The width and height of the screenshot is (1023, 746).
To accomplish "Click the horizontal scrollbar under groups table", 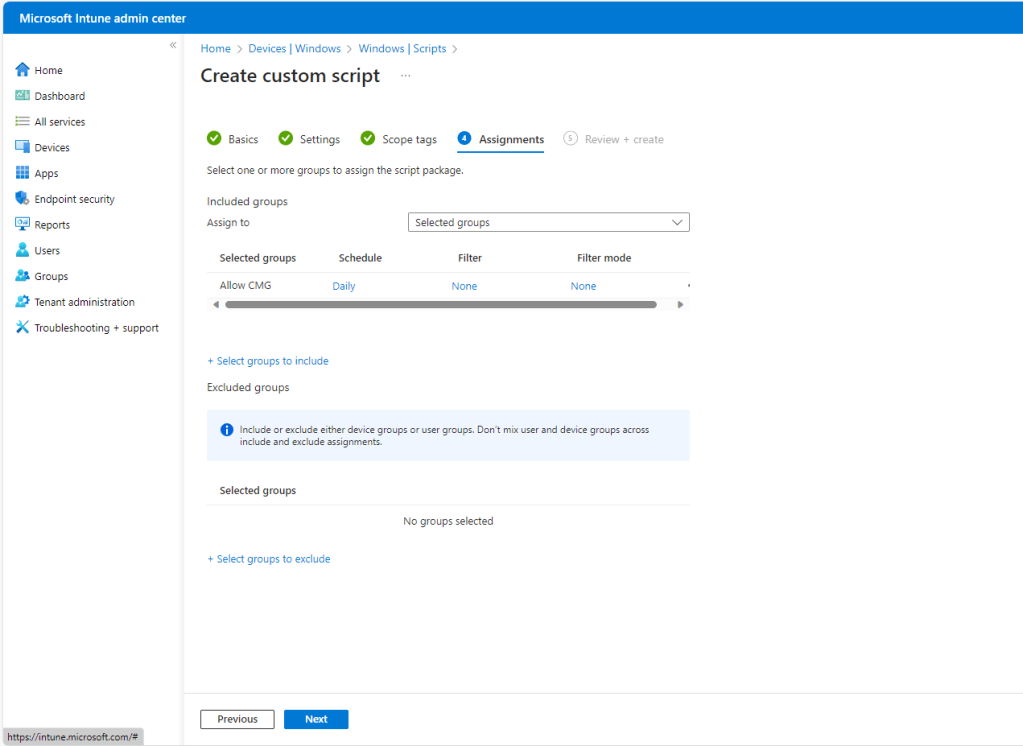I will pyautogui.click(x=440, y=304).
